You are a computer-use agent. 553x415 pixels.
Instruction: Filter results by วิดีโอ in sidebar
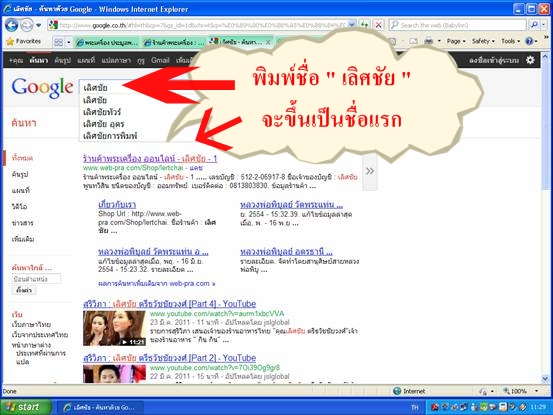click(x=19, y=207)
